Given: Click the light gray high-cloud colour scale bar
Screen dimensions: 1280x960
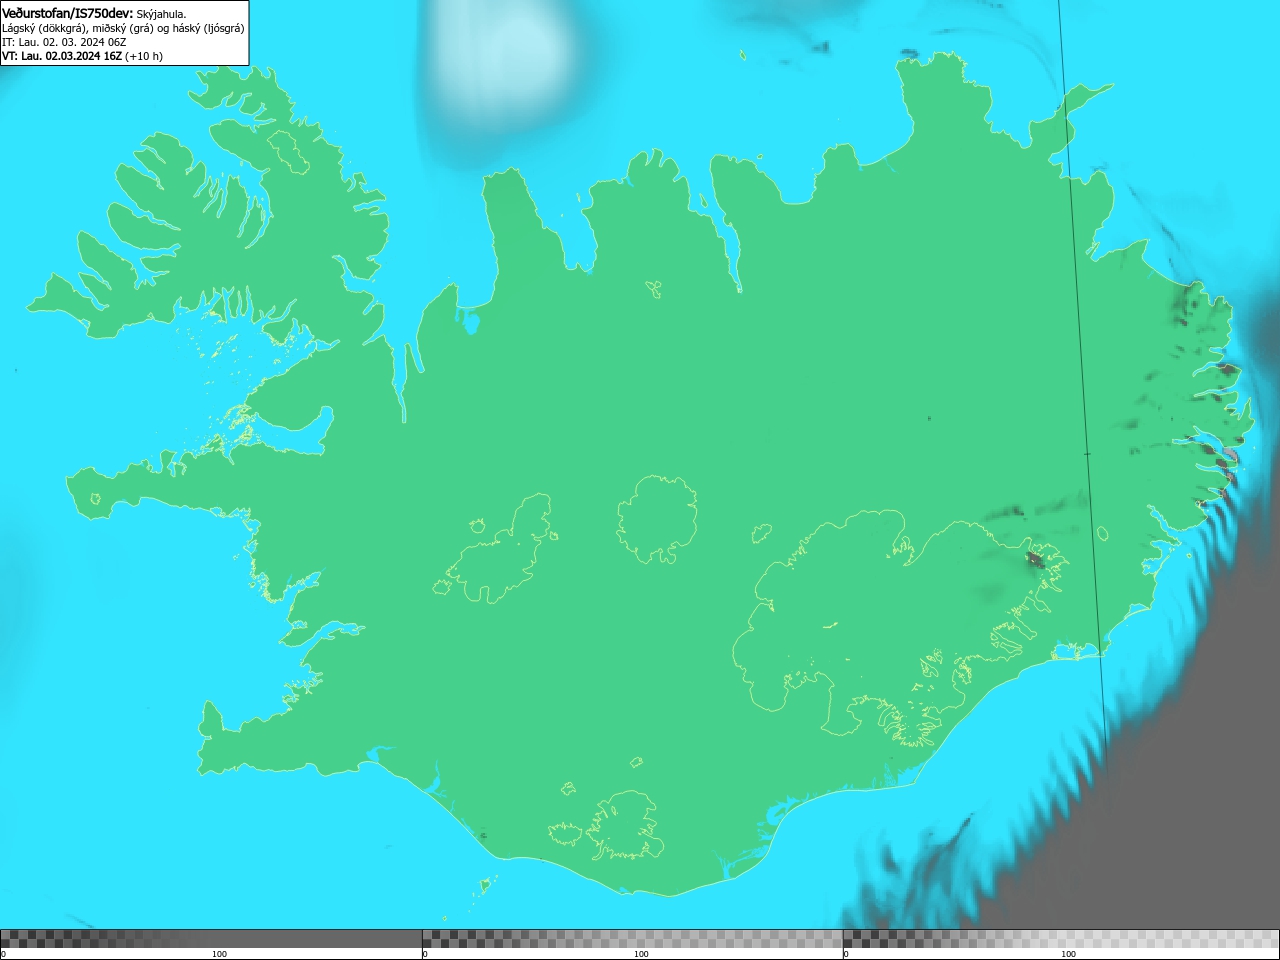Looking at the screenshot, I should 1061,938.
